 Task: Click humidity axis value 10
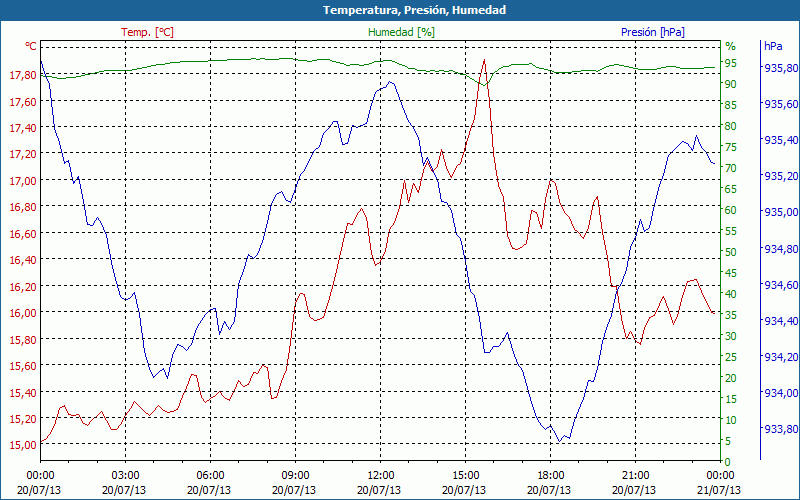(x=731, y=420)
